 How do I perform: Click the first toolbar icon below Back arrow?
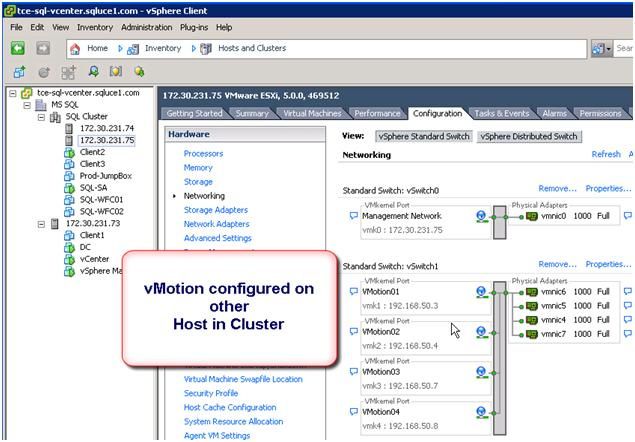coord(19,72)
